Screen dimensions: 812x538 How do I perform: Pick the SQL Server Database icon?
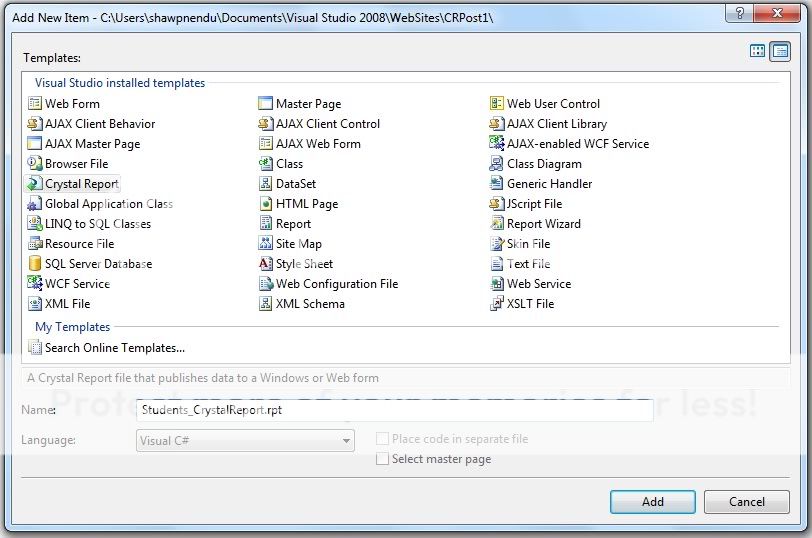pyautogui.click(x=35, y=264)
